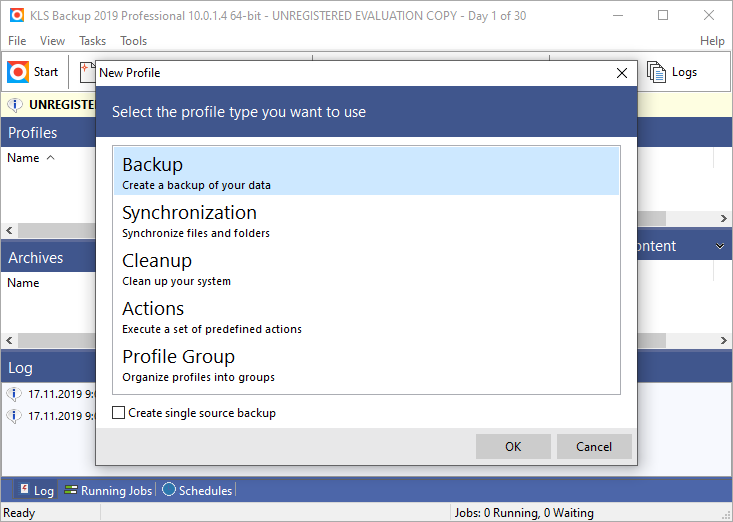733x522 pixels.
Task: Close the New Profile dialog
Action: coord(622,73)
